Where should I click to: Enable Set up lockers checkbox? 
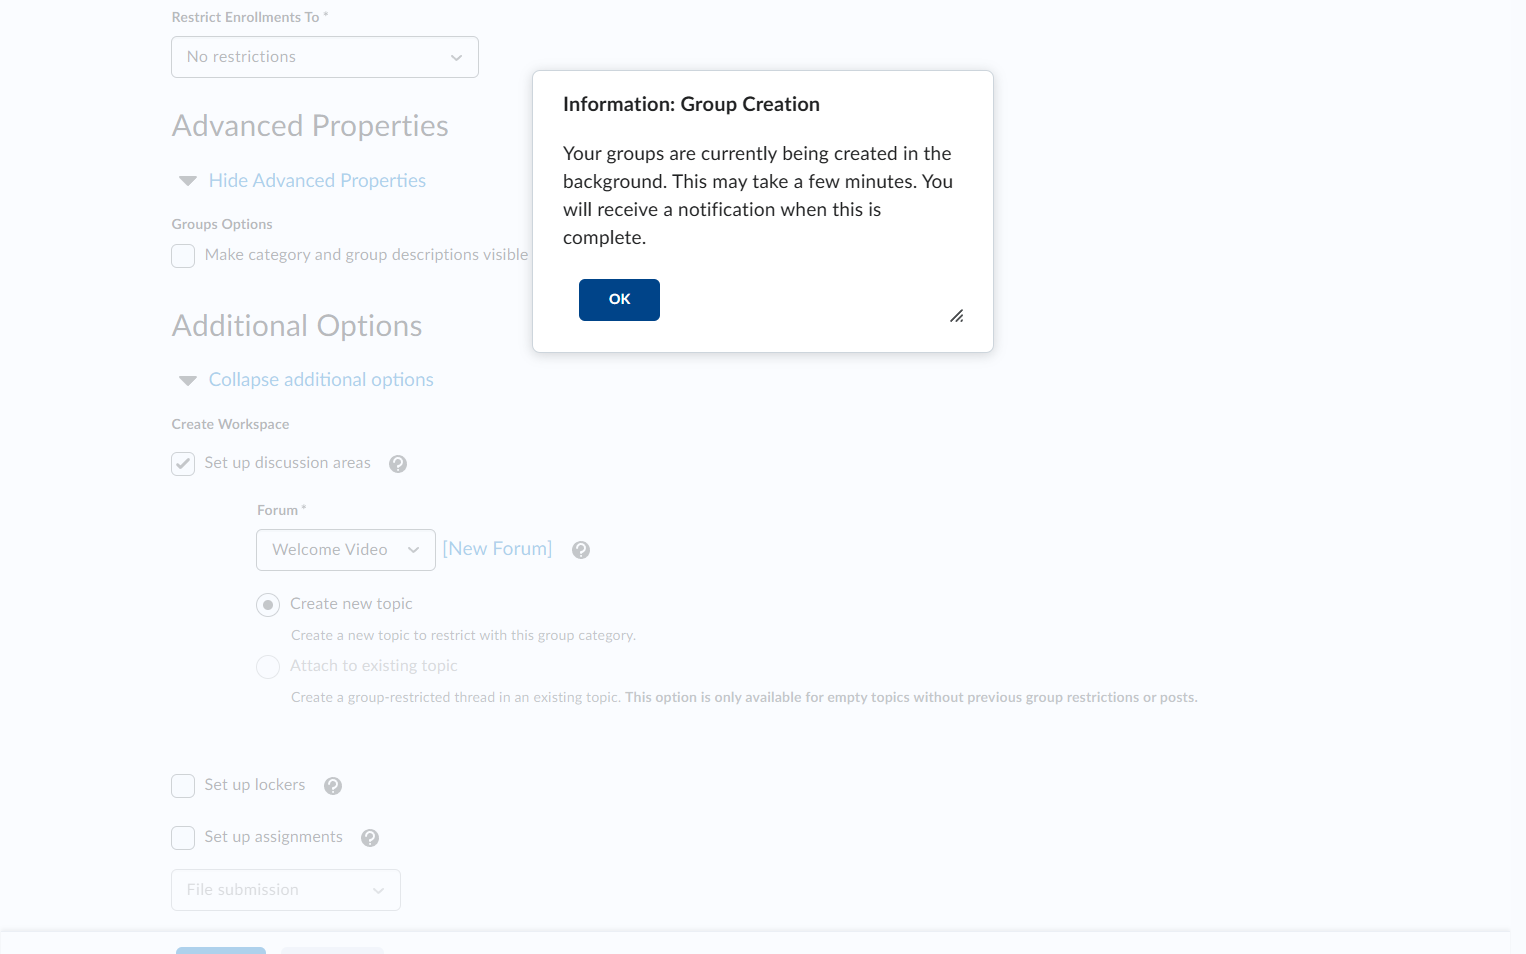pyautogui.click(x=183, y=786)
